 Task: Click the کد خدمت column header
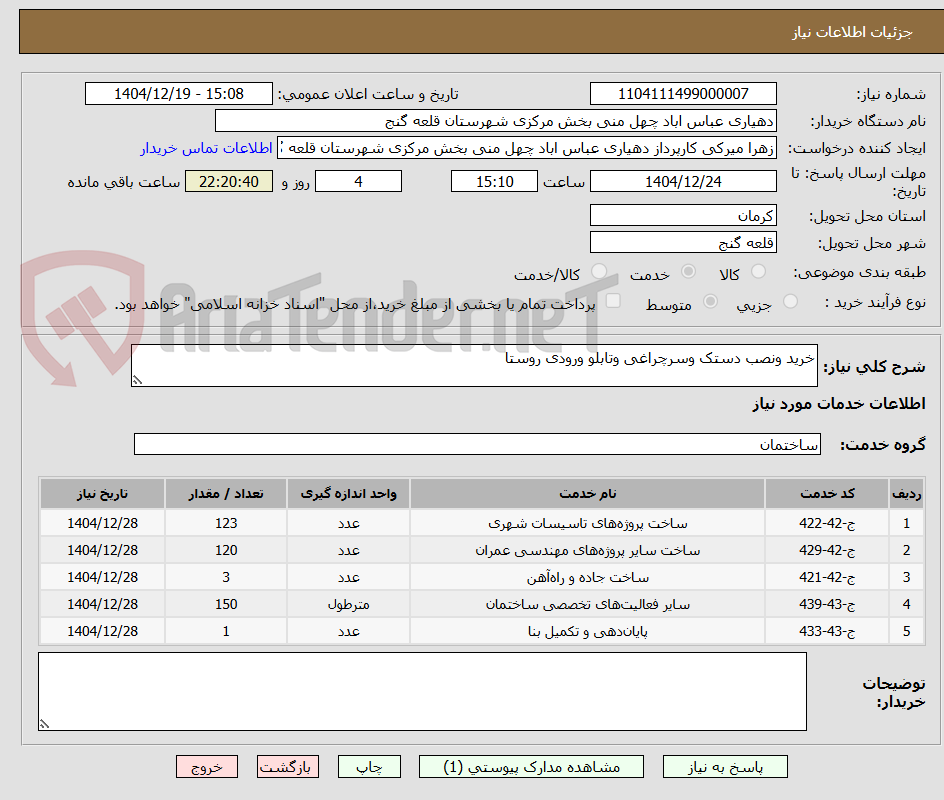827,494
